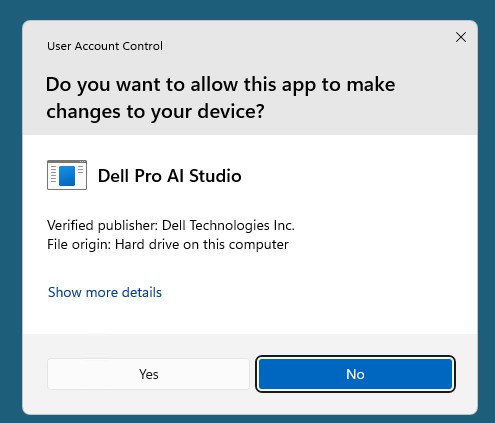The image size is (495, 423).
Task: Click the word "details" in blue link
Action: [x=142, y=292]
